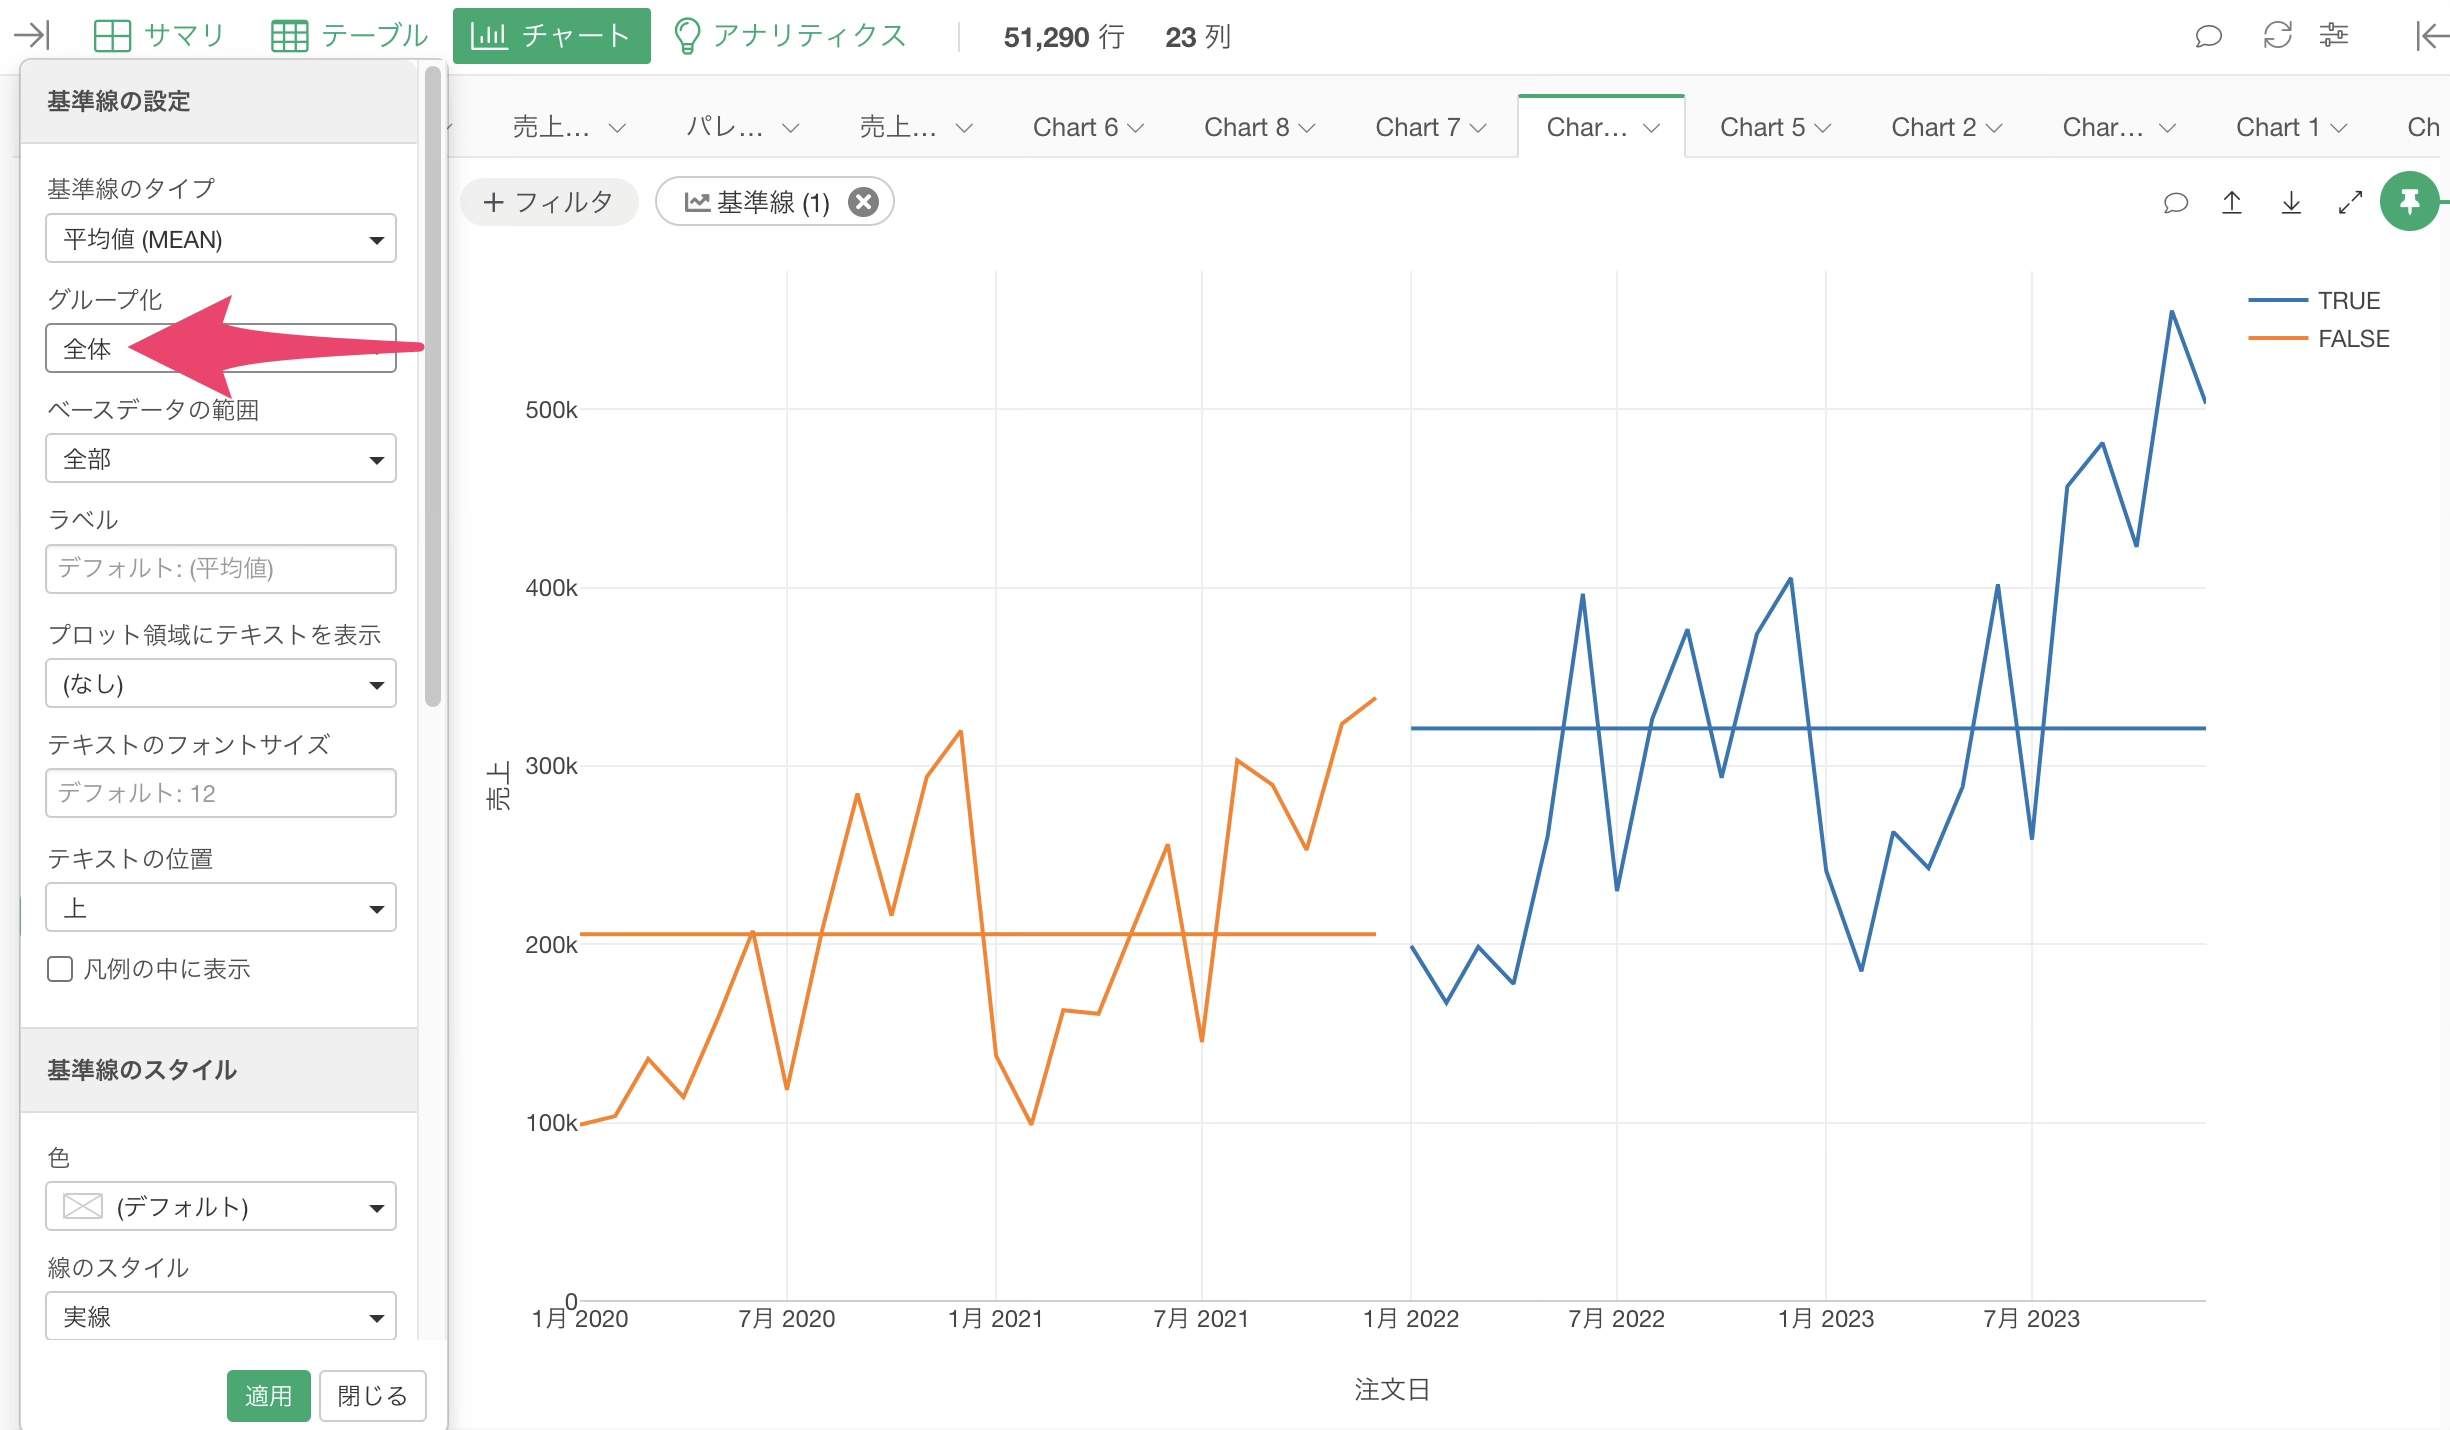Image resolution: width=2450 pixels, height=1430 pixels.
Task: Click the 適用 apply button
Action: (x=268, y=1395)
